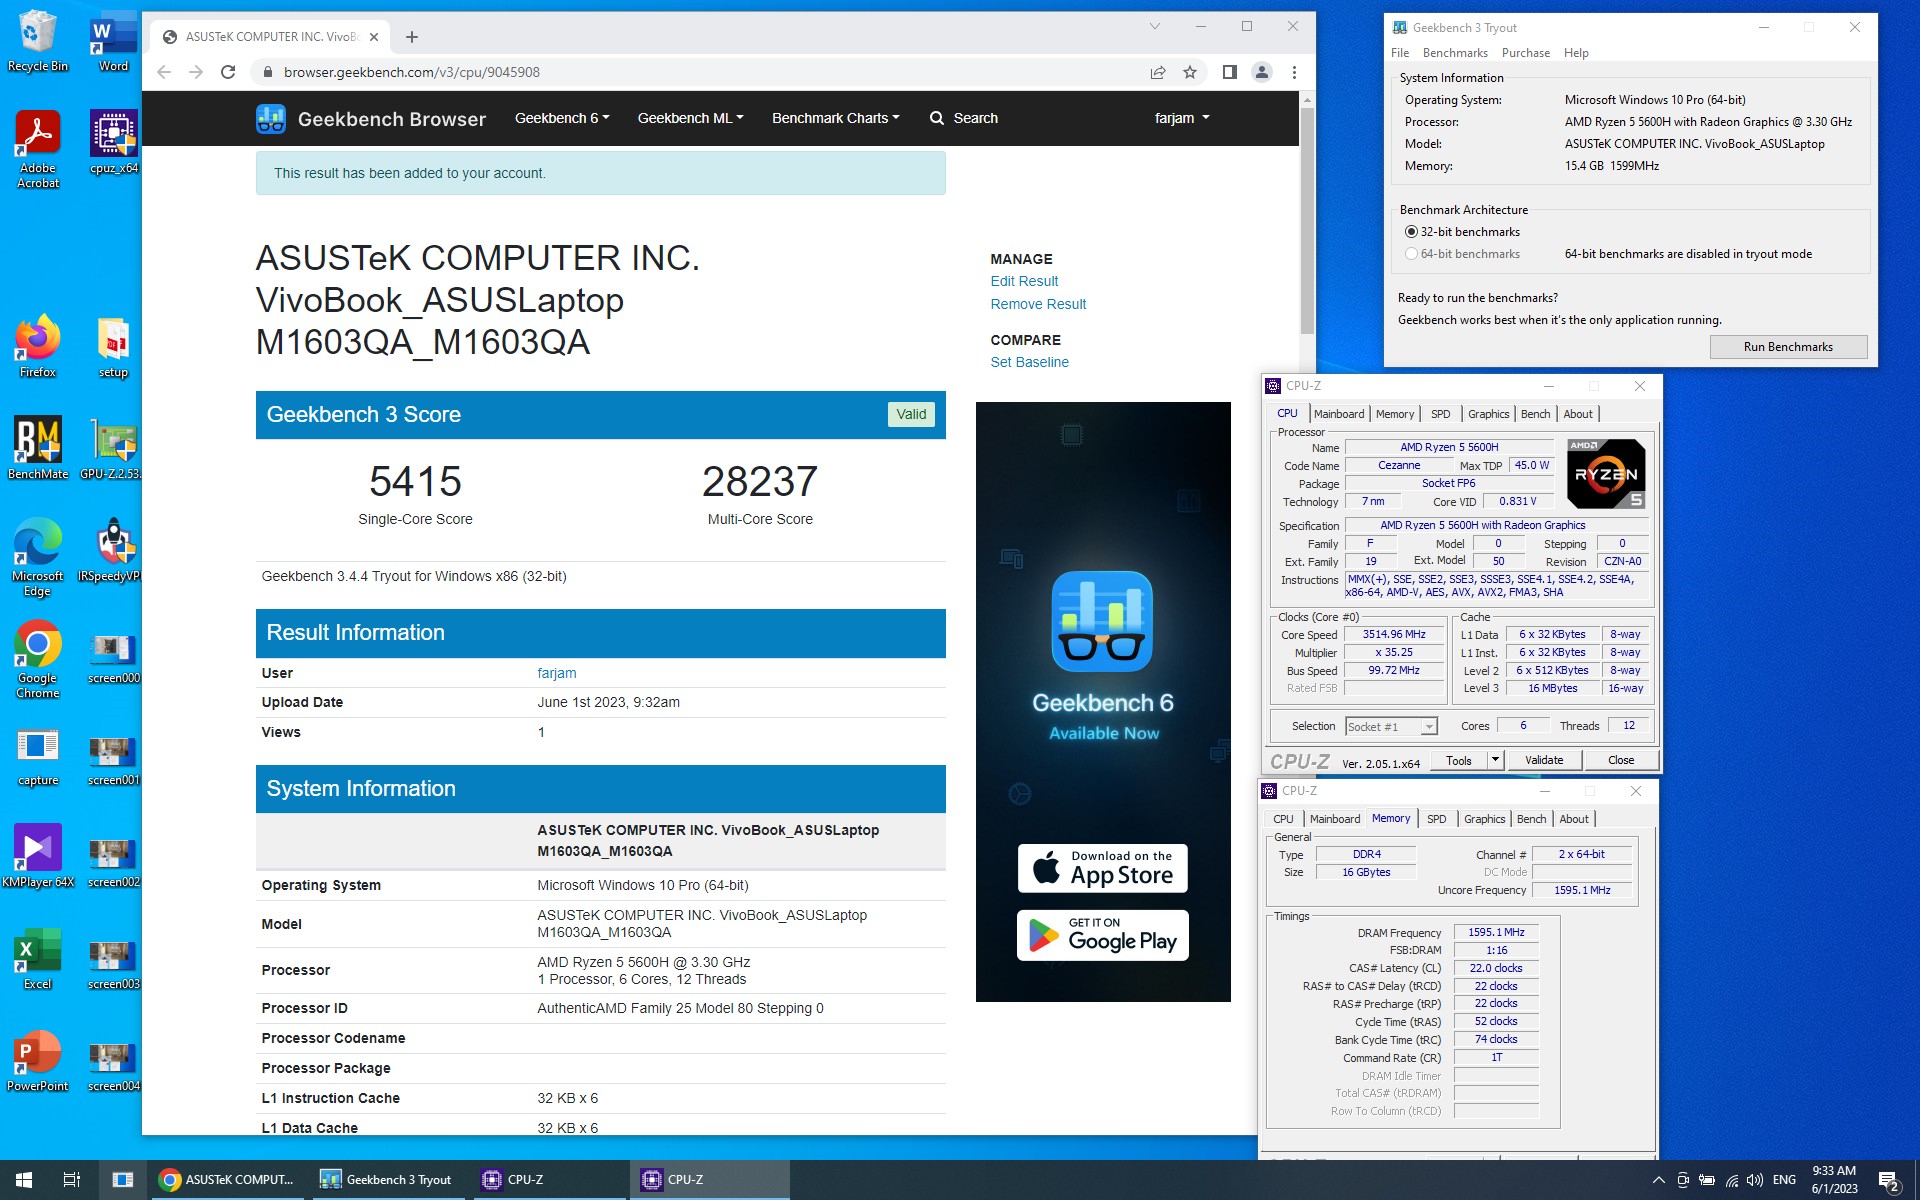This screenshot has height=1200, width=1920.
Task: Open Windows Start menu
Action: pos(24,1180)
